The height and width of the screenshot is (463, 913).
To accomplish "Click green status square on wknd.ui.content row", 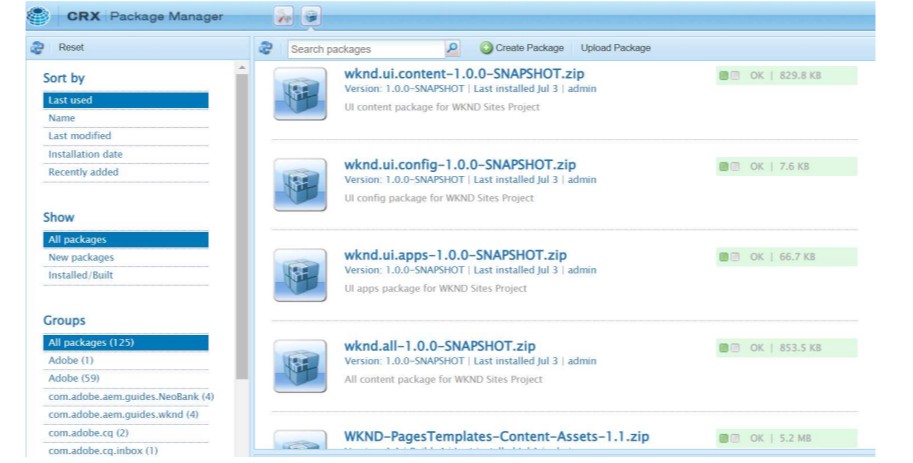I will (x=724, y=76).
